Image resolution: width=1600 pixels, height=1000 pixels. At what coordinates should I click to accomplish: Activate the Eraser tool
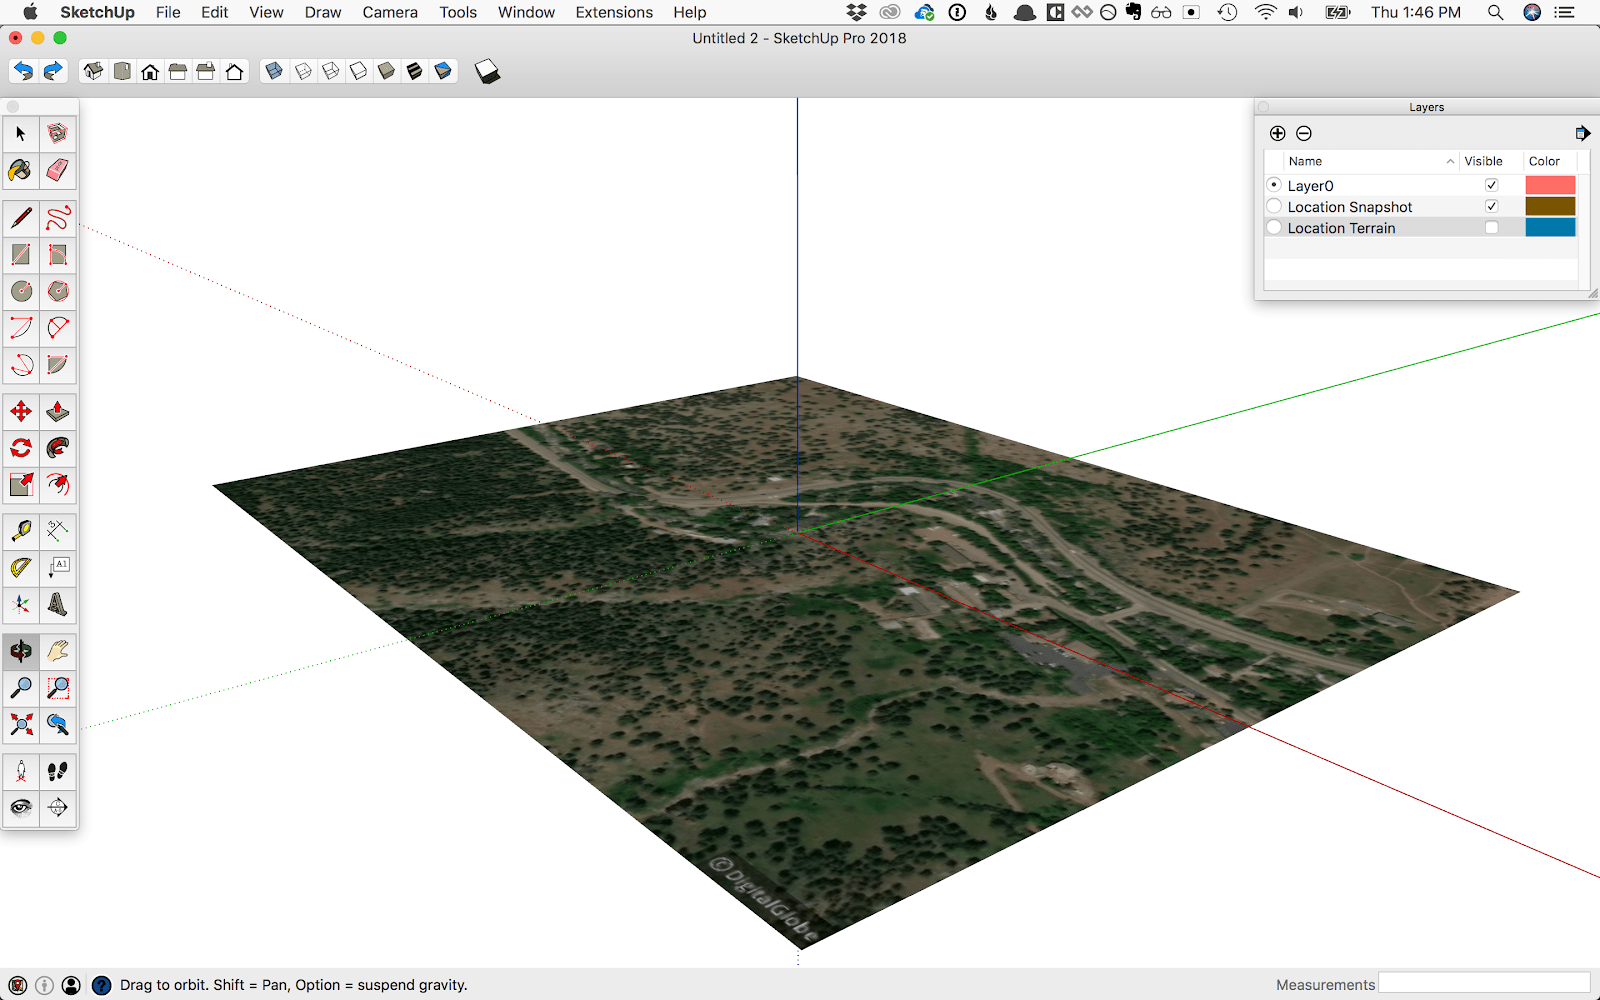tap(57, 170)
